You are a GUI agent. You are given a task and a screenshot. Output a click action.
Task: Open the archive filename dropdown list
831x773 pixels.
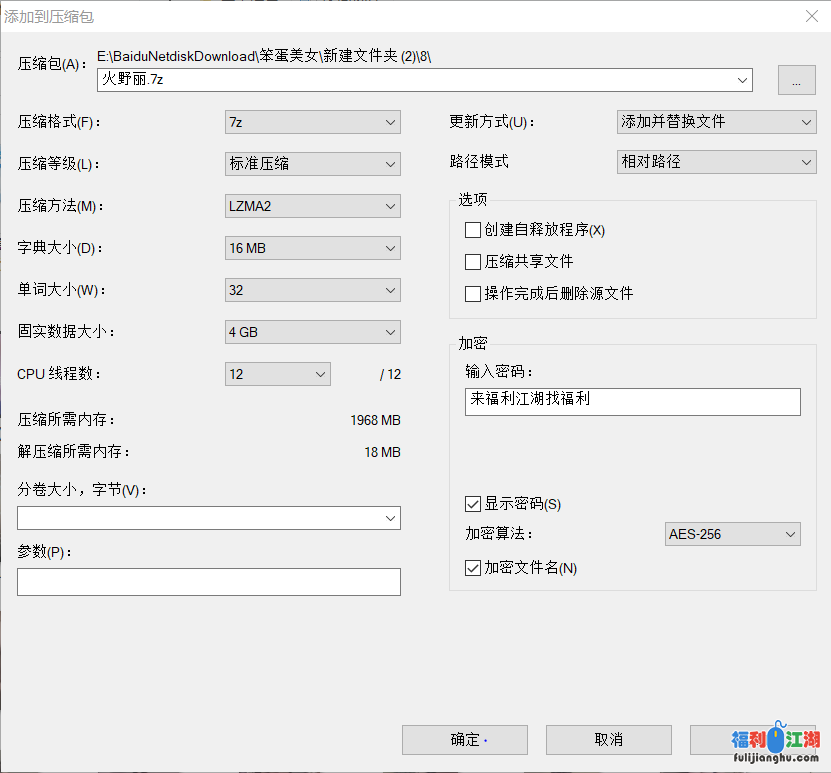pos(741,80)
